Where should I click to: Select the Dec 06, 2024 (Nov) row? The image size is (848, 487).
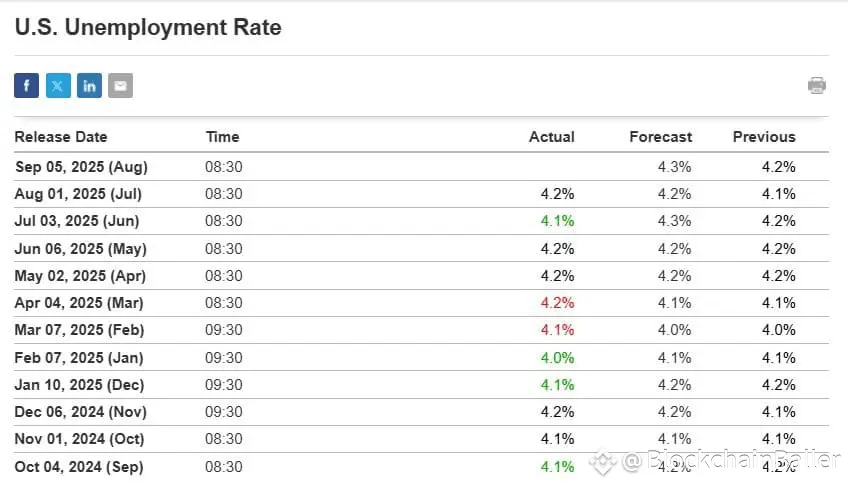pyautogui.click(x=421, y=412)
